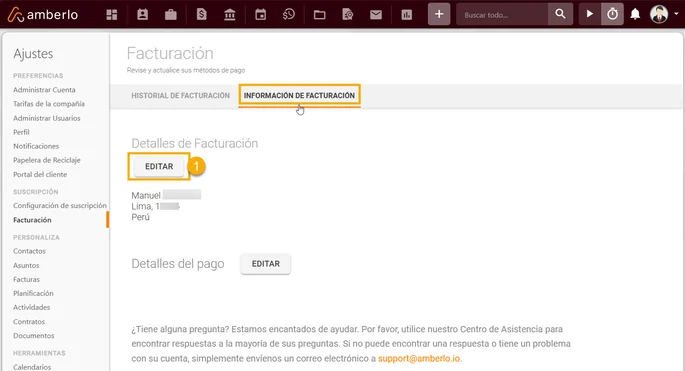
Task: Click the search magnifier button
Action: tap(560, 14)
